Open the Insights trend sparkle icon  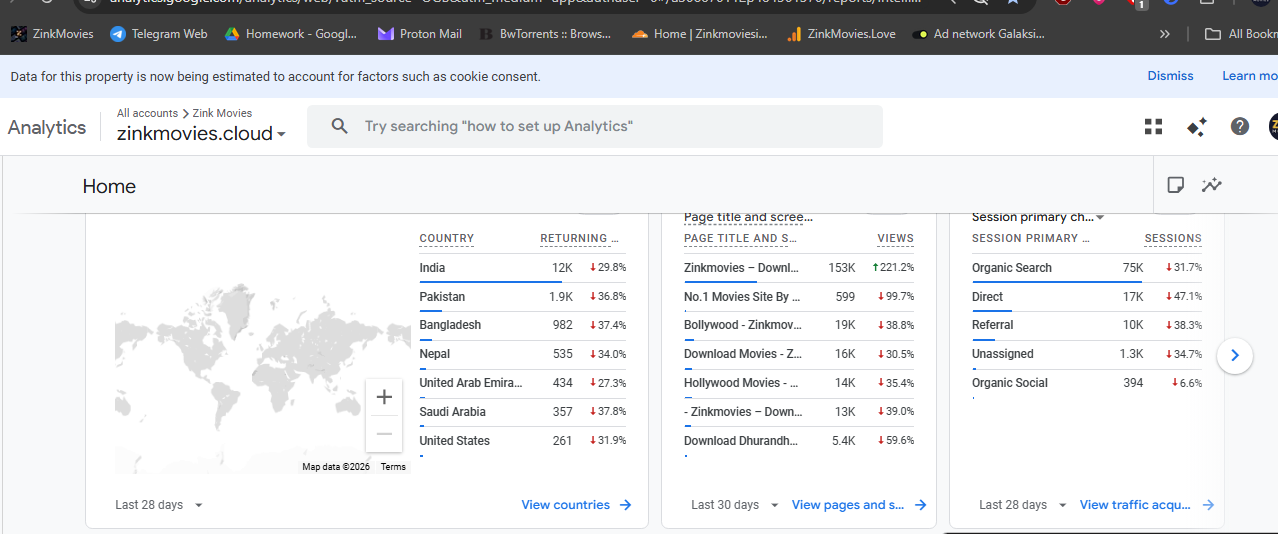[x=1212, y=185]
